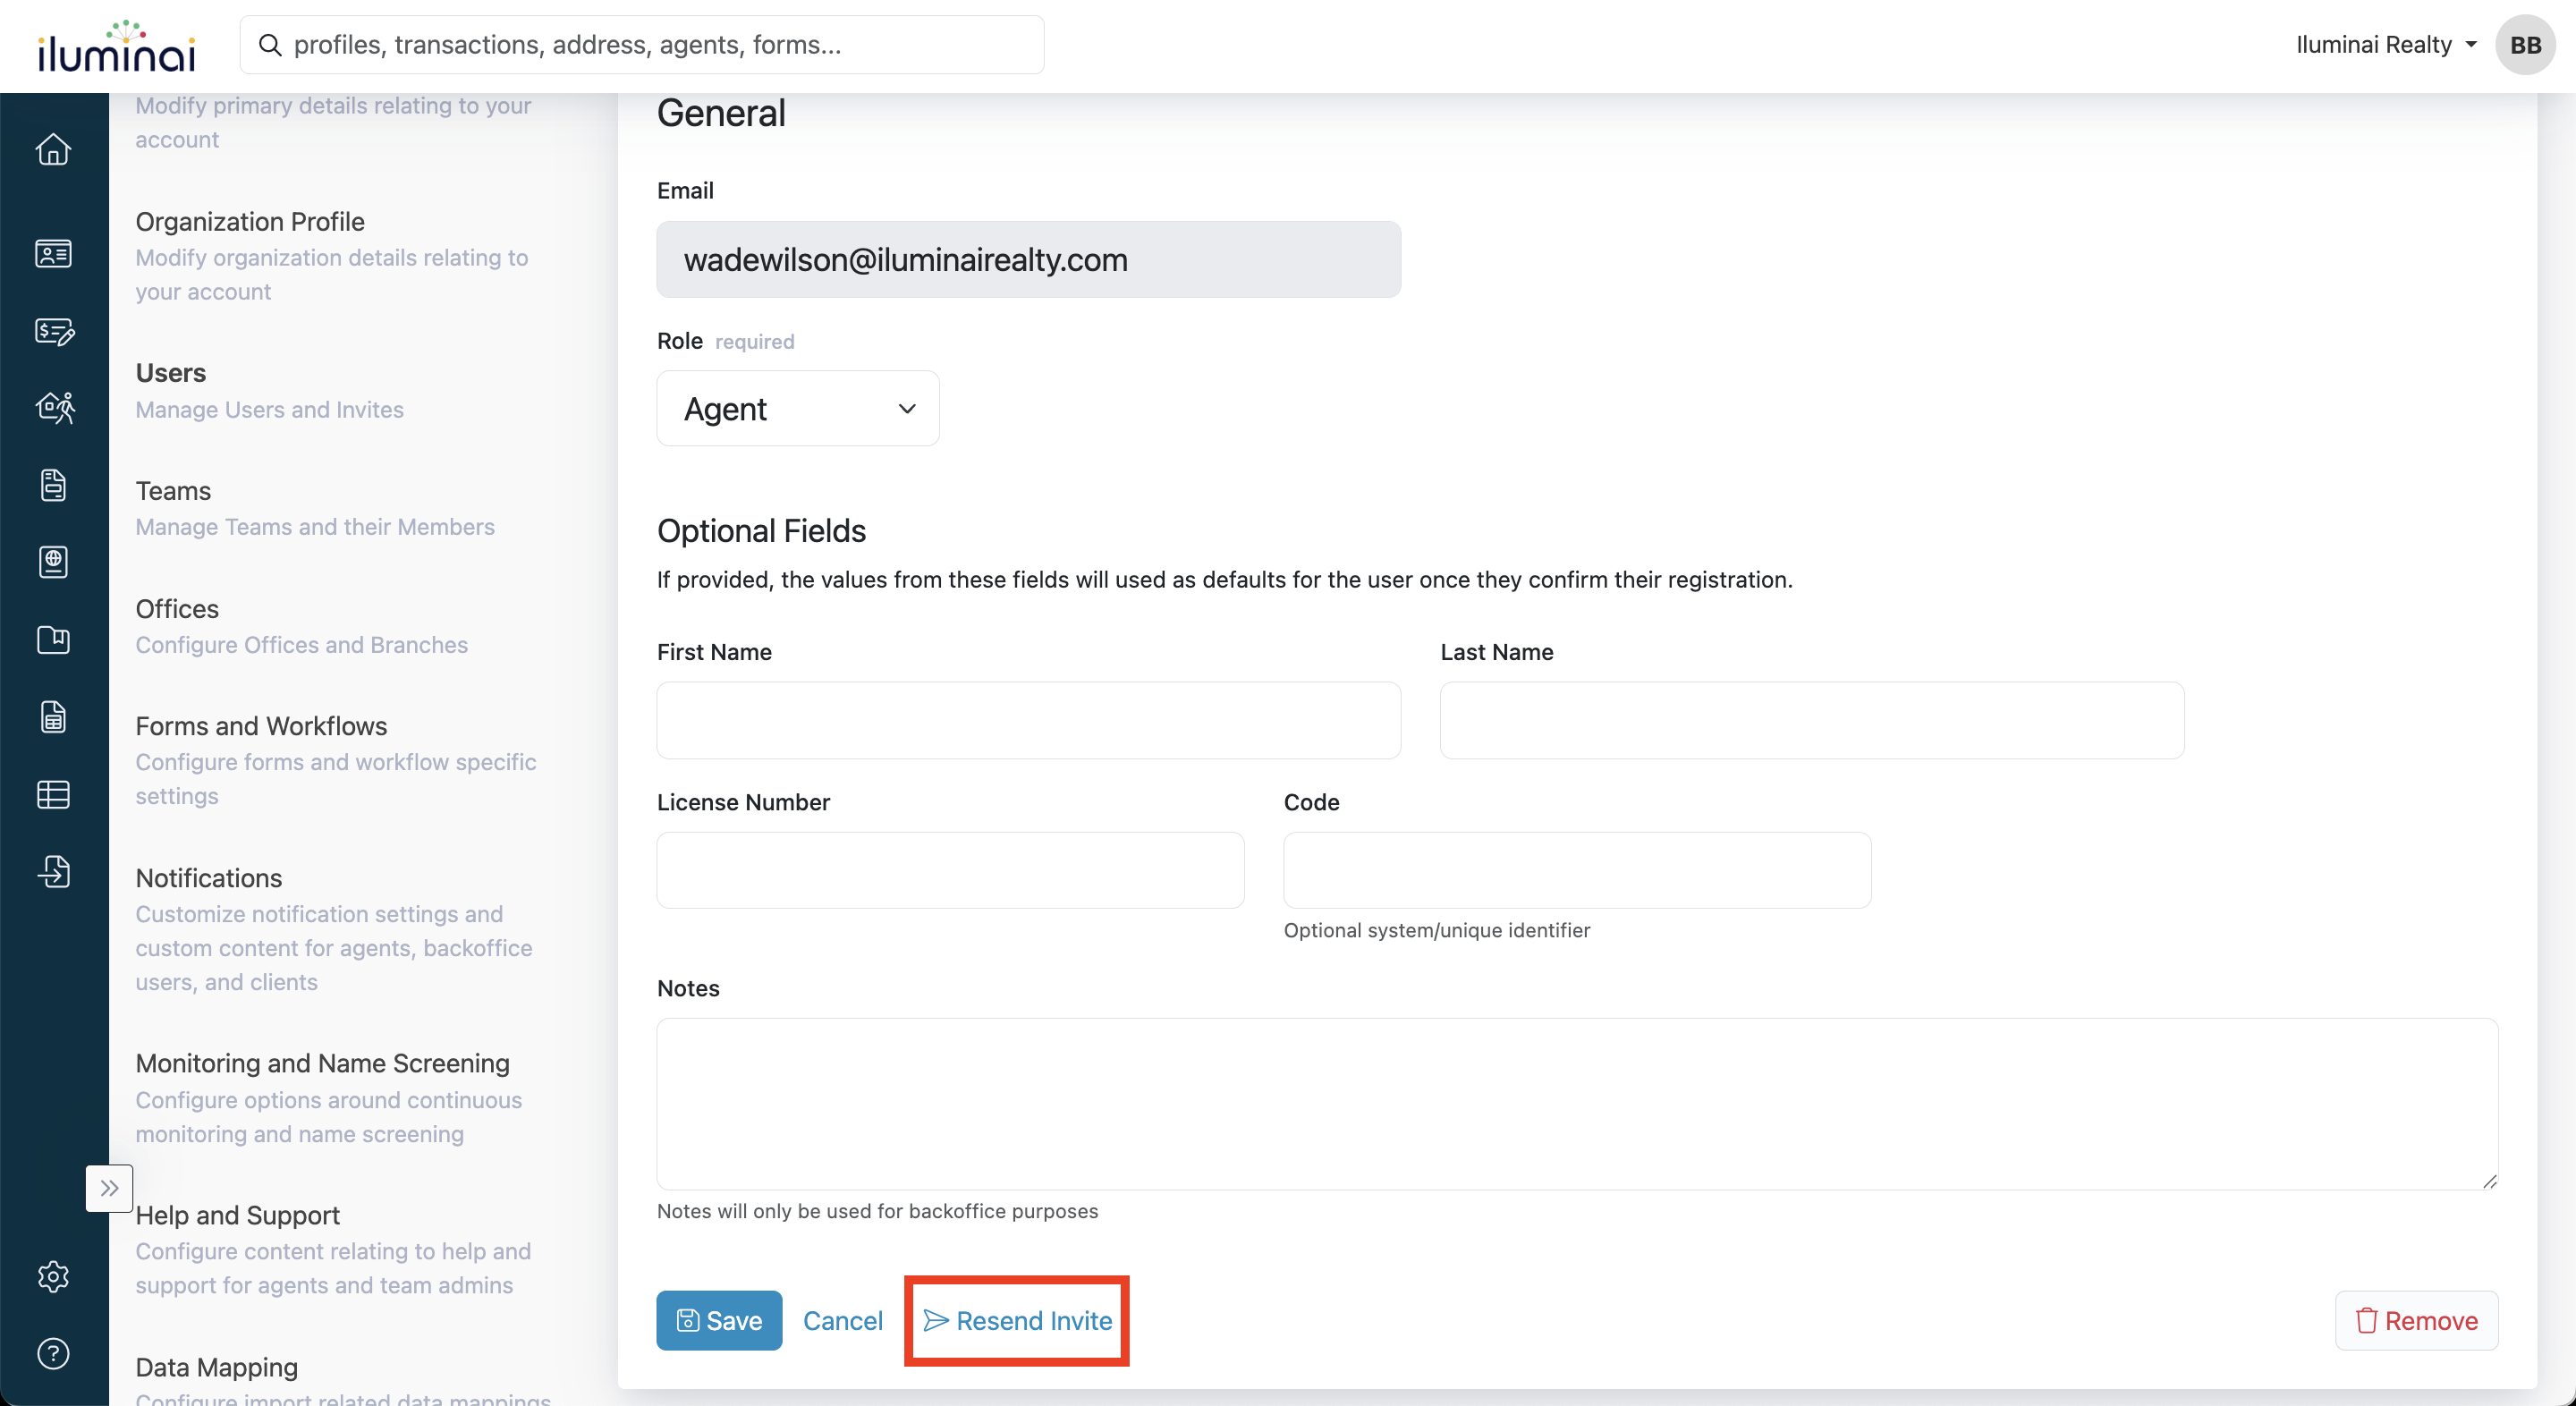
Task: Open the contact card icon in sidebar
Action: click(x=53, y=253)
